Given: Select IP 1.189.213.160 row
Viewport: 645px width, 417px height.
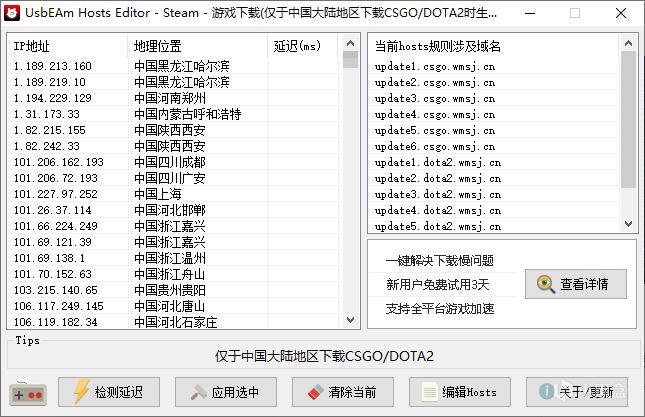Looking at the screenshot, I should 175,66.
